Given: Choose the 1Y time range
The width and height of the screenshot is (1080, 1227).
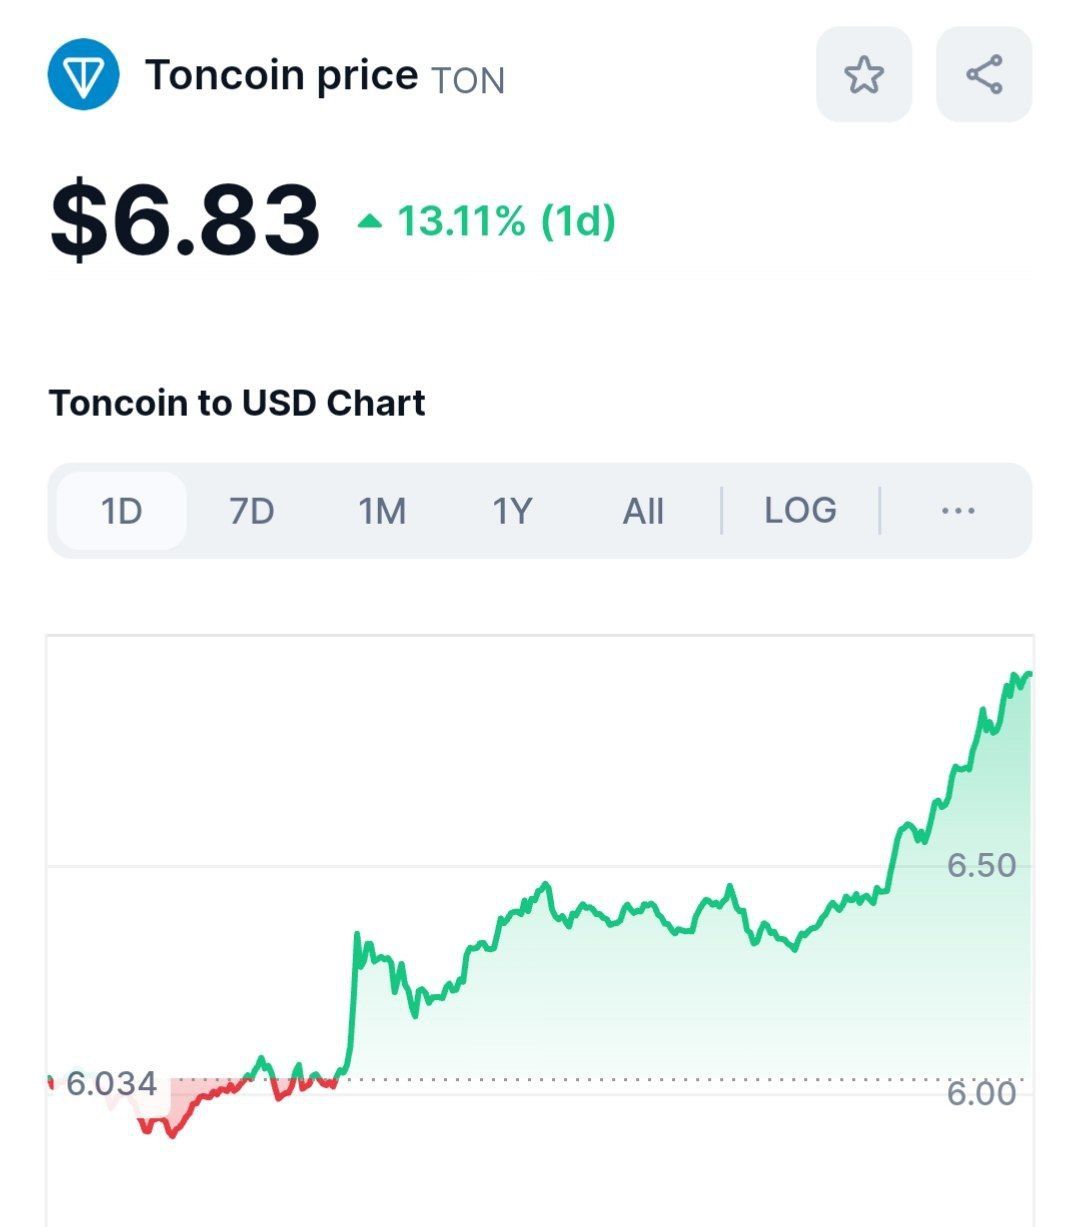Looking at the screenshot, I should pyautogui.click(x=511, y=511).
